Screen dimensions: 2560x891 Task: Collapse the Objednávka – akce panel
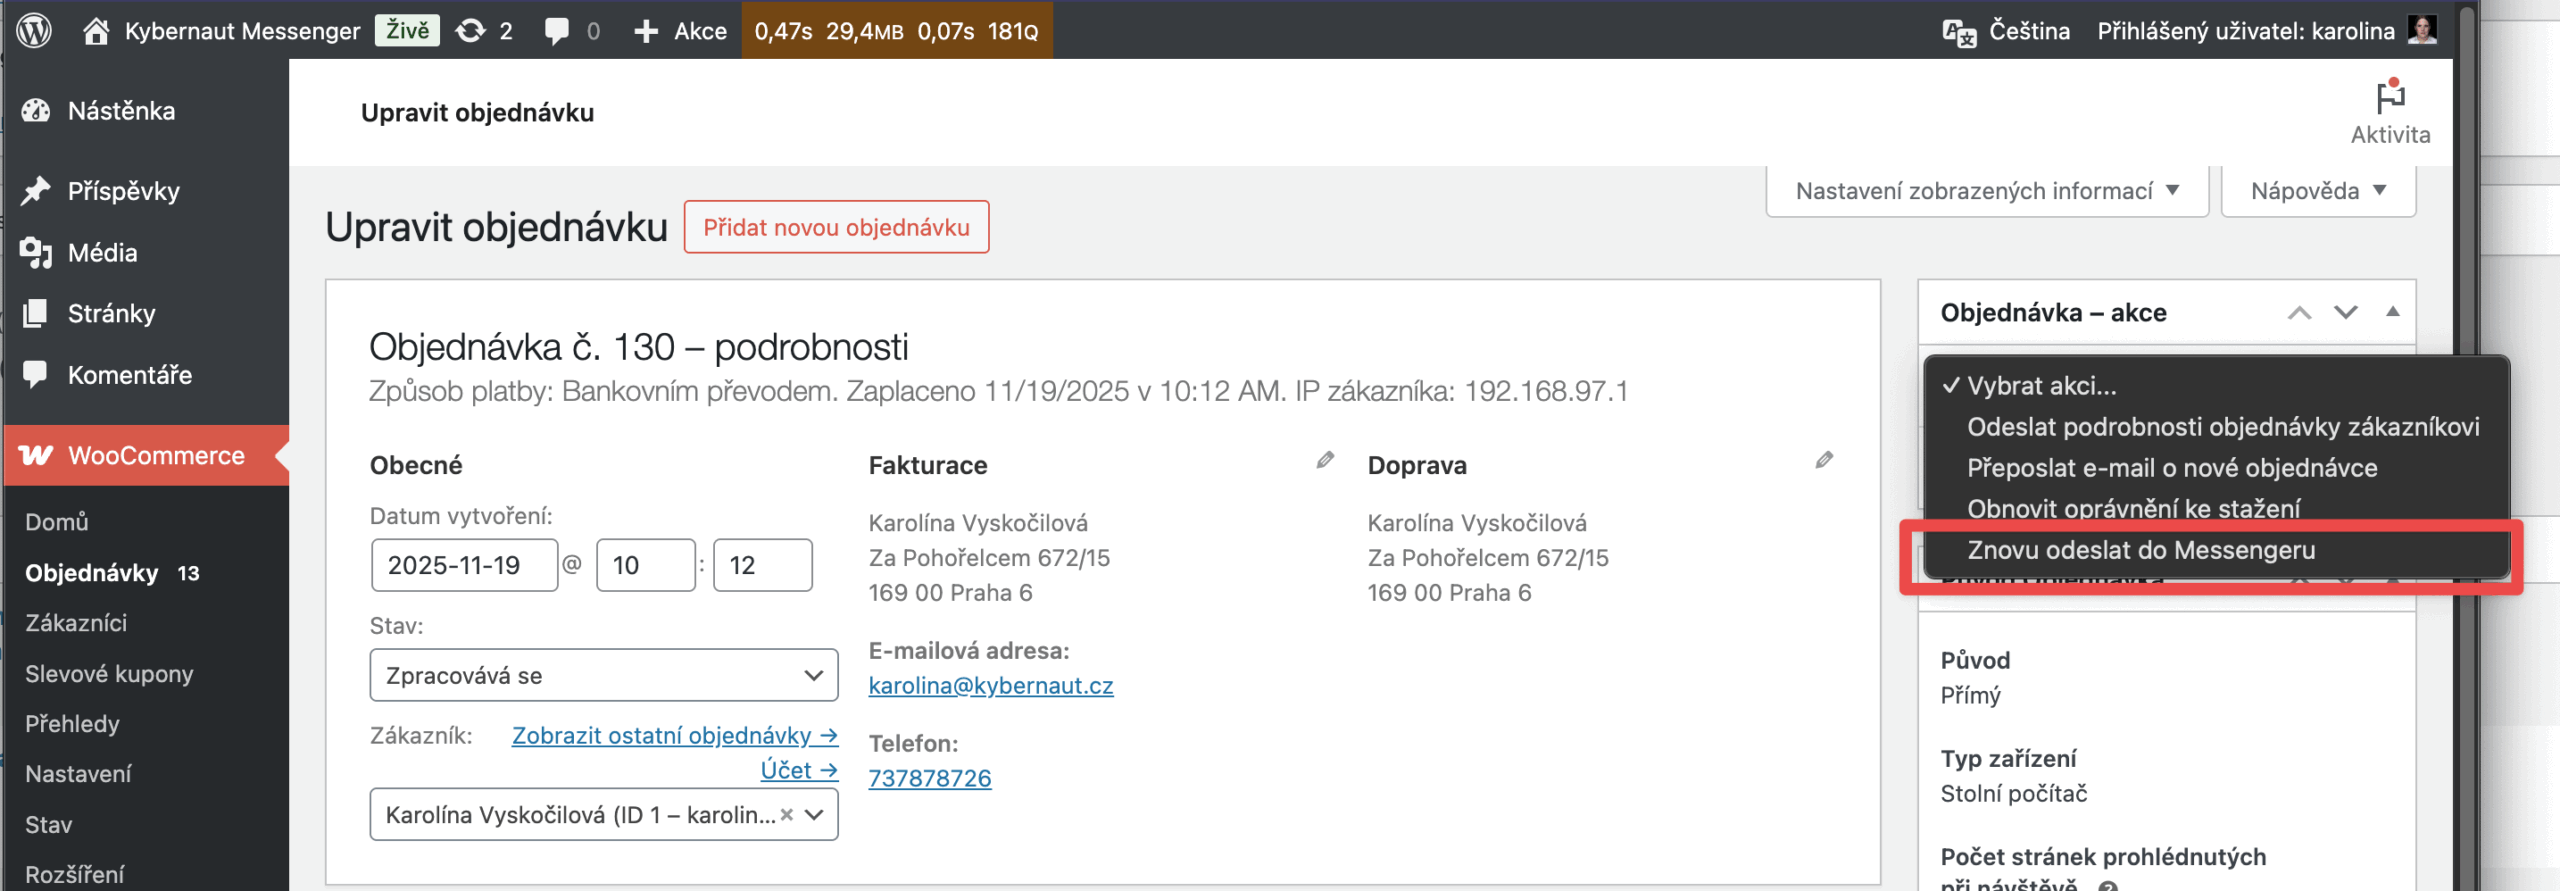point(2392,312)
